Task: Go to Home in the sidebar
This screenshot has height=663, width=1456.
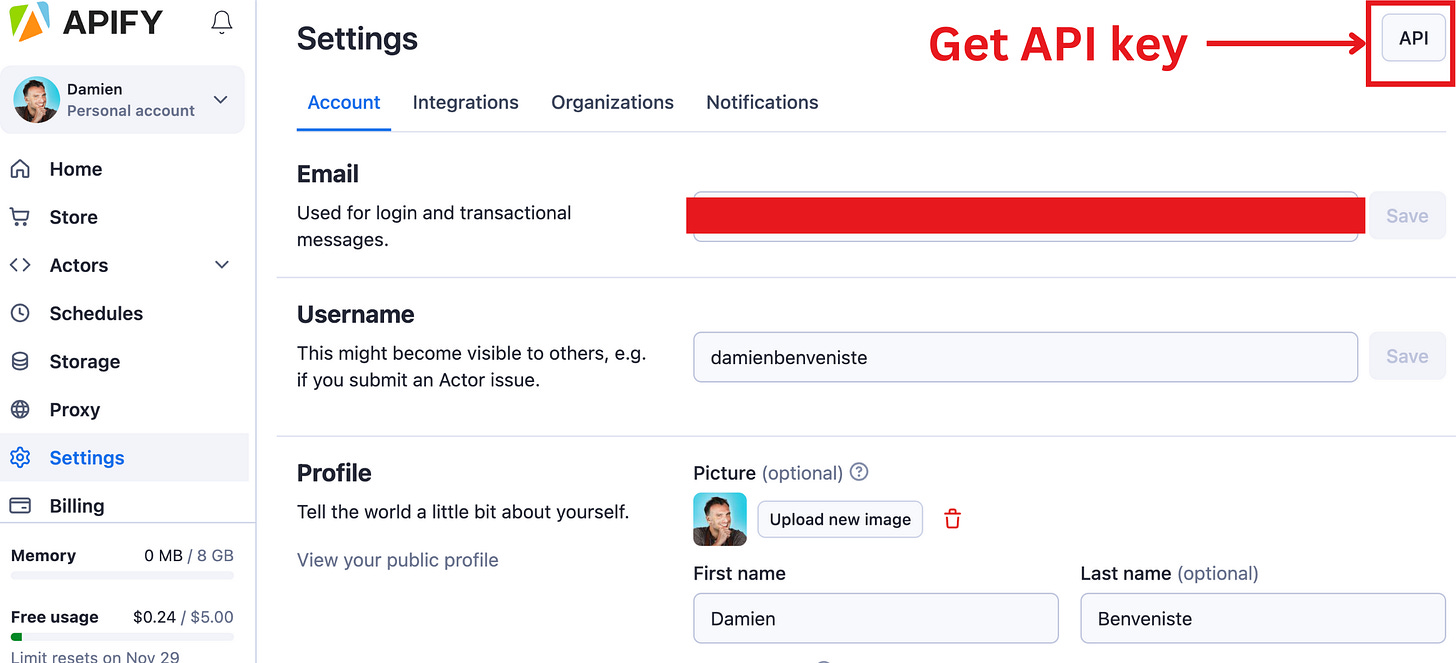Action: pos(75,169)
